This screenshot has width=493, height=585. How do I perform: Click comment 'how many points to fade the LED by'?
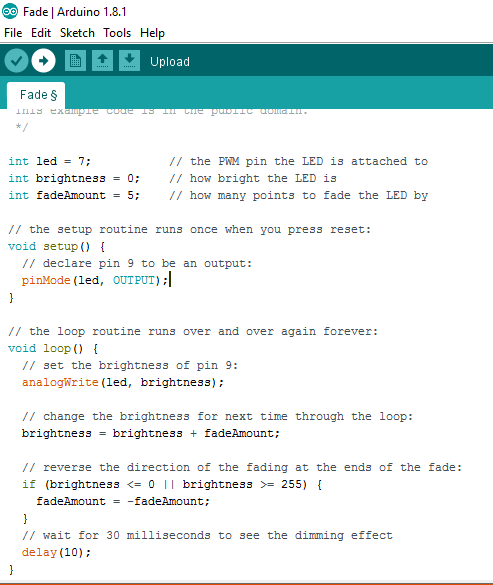point(299,195)
